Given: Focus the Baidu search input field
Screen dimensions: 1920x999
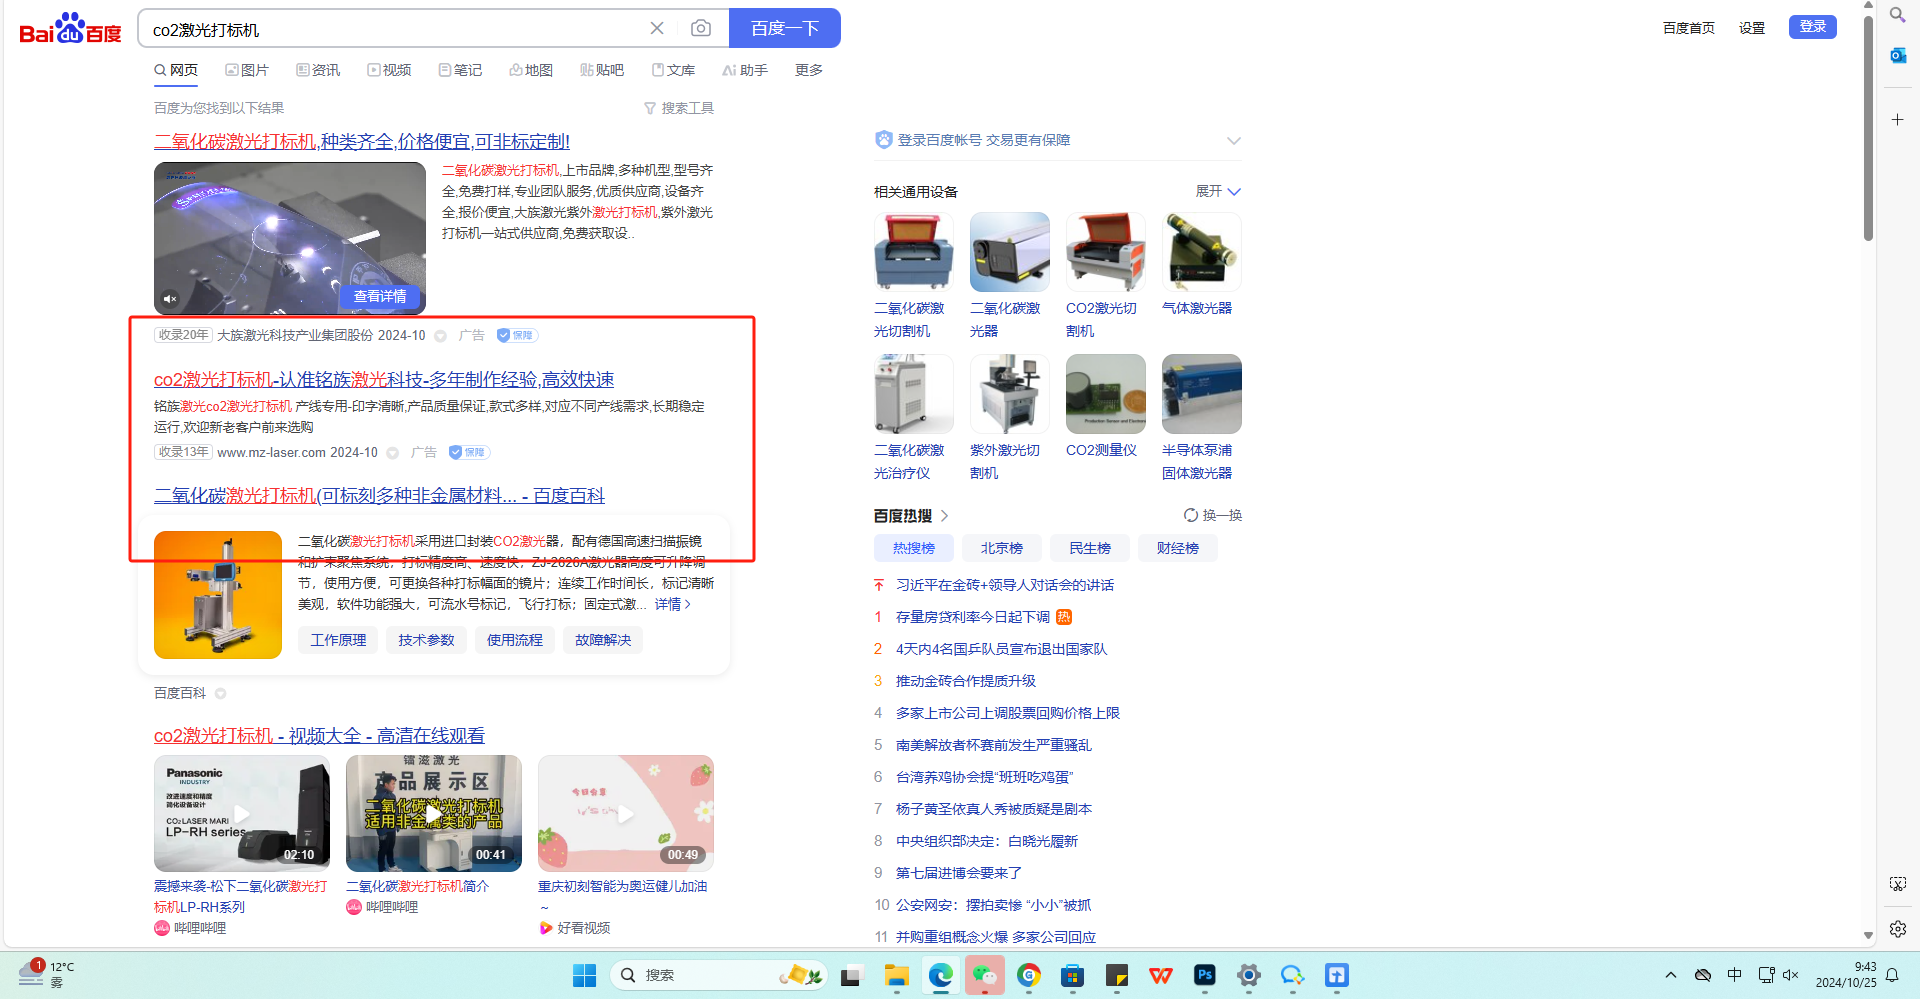Looking at the screenshot, I should coord(395,29).
